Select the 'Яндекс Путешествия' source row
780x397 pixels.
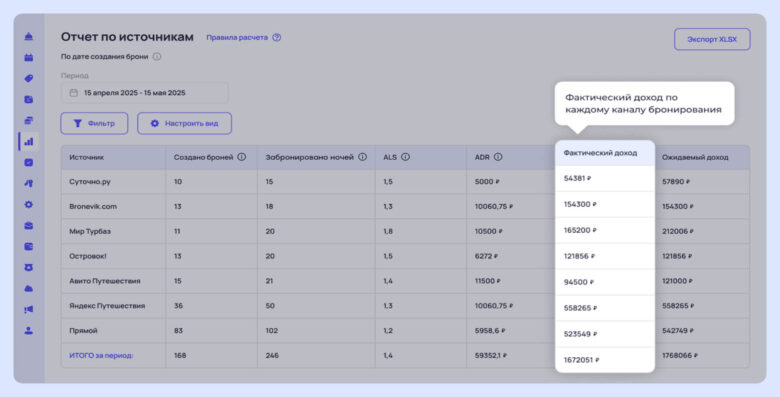[x=405, y=306]
